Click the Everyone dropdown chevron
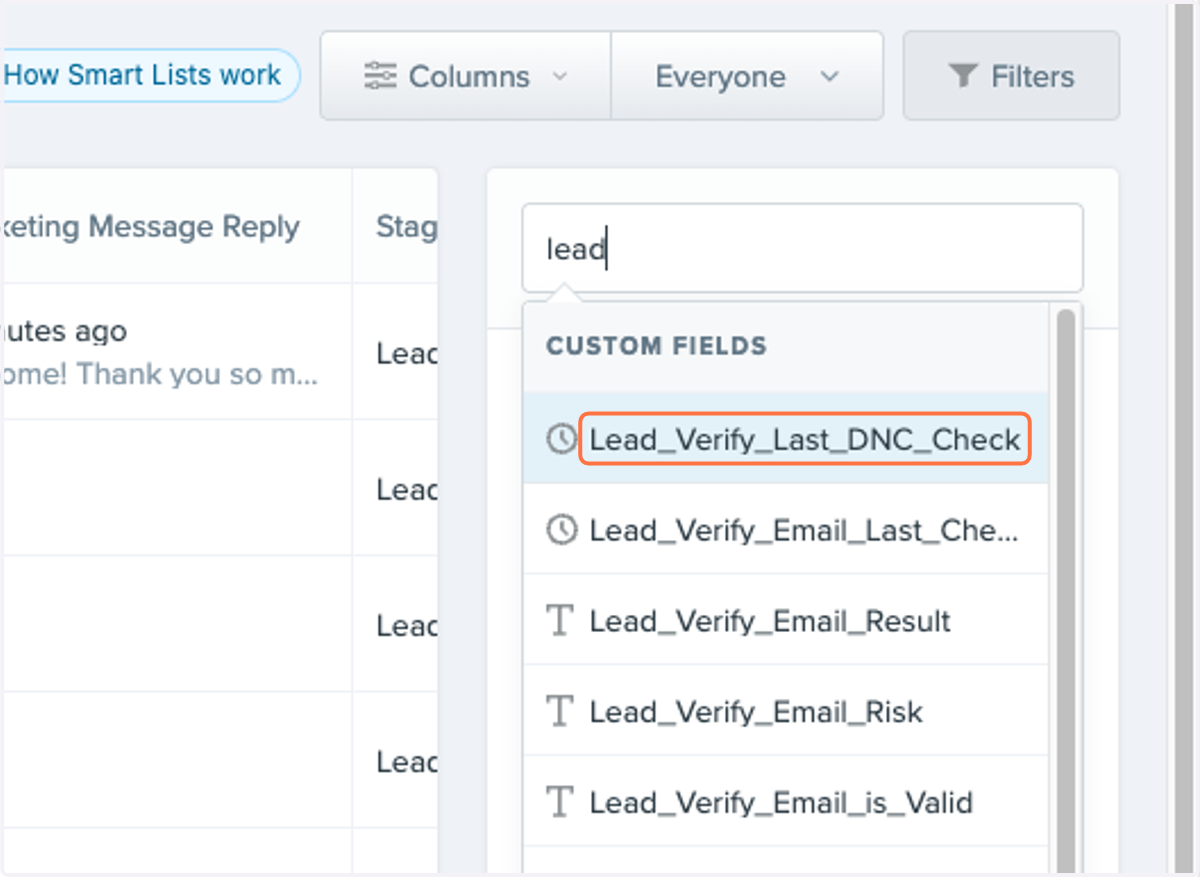Image resolution: width=1200 pixels, height=877 pixels. point(830,77)
